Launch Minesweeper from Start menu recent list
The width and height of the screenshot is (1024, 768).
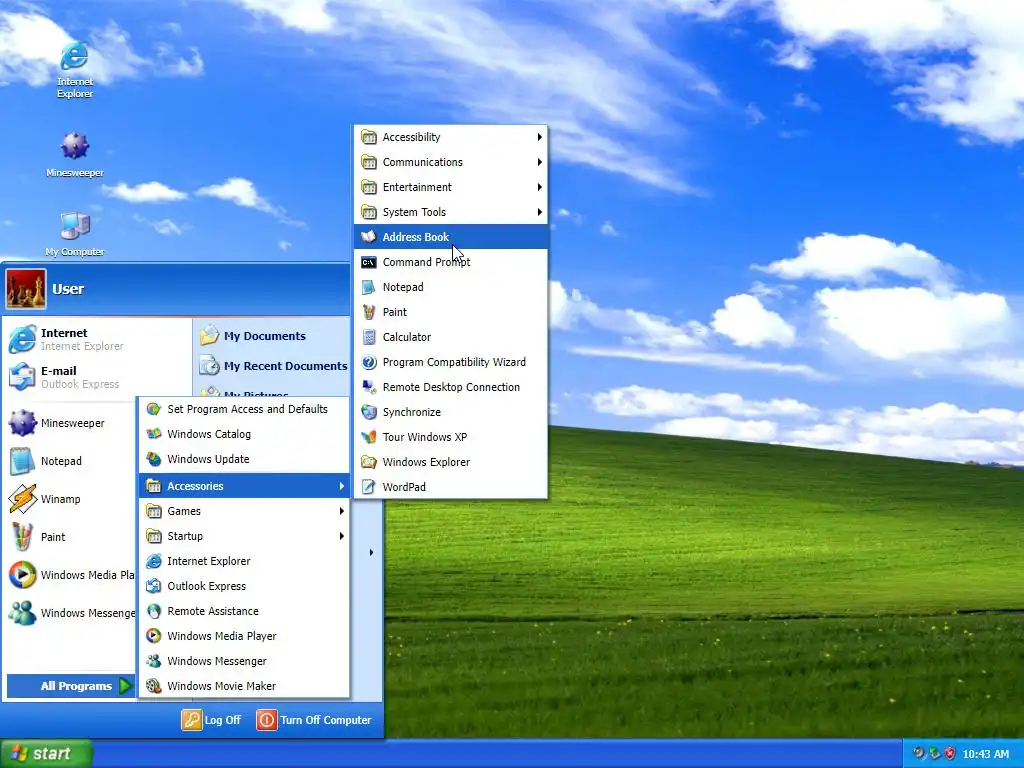[x=71, y=423]
